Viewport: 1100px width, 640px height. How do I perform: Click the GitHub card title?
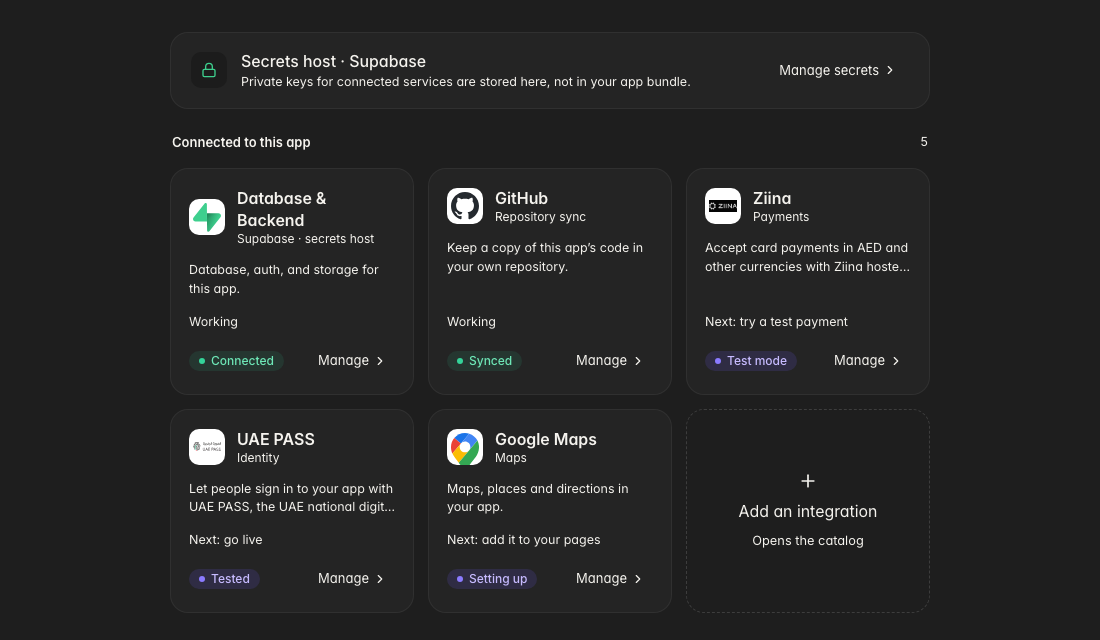pos(521,199)
